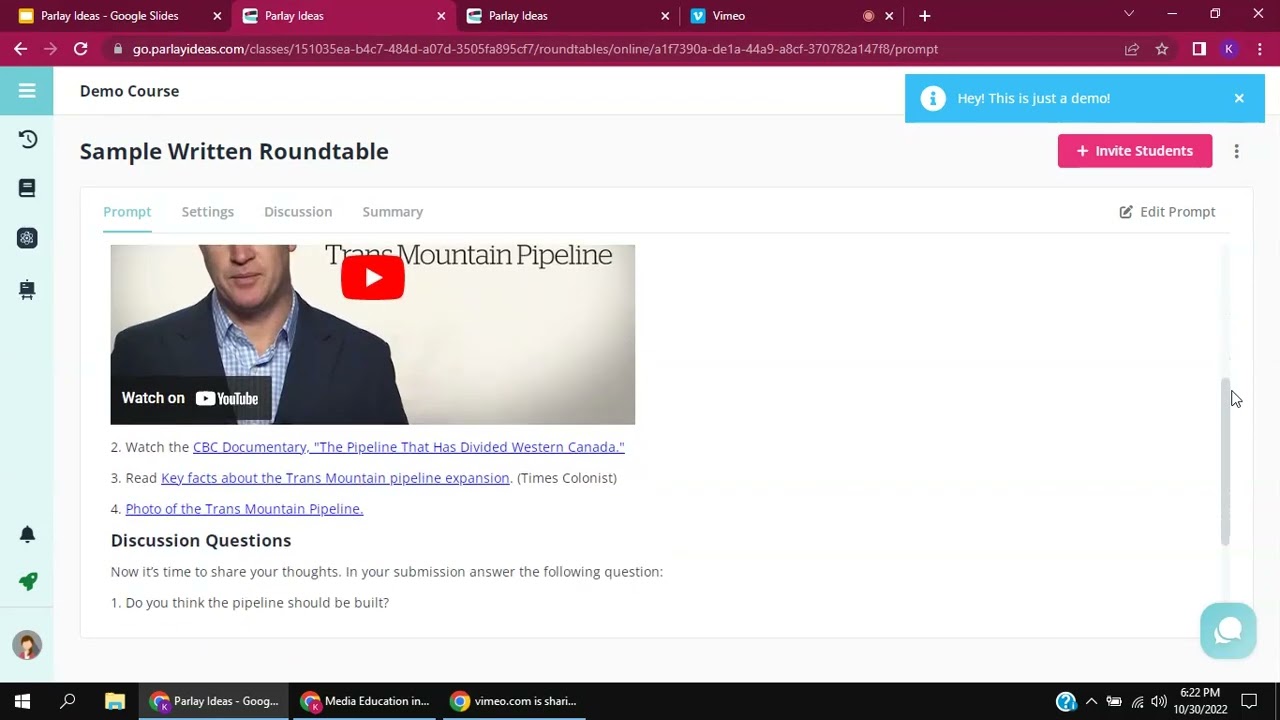Open the book icon in sidebar
The width and height of the screenshot is (1280, 720).
click(27, 188)
